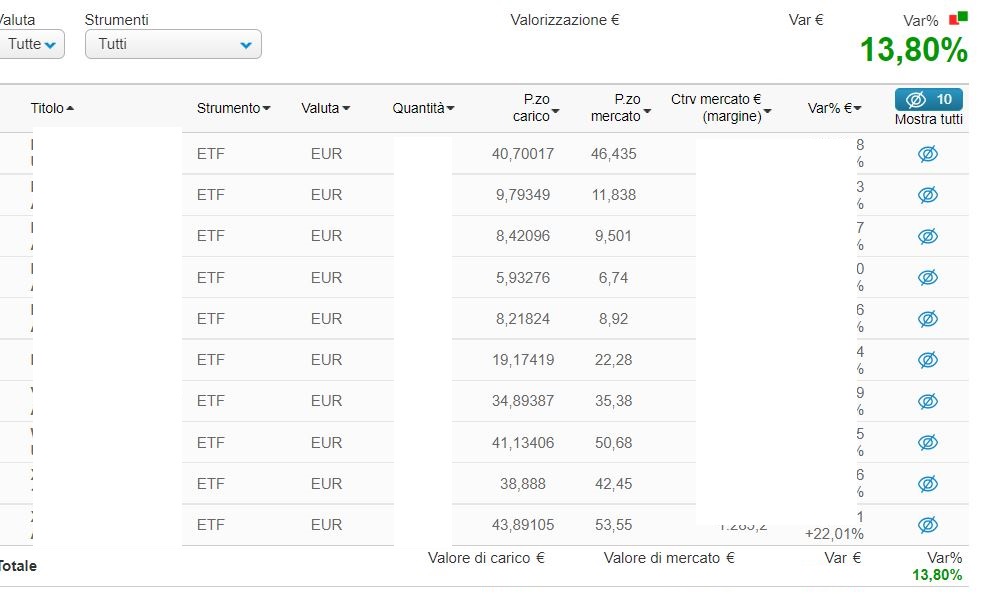Click the blue 10 hidden-count button
983x594 pixels.
928,99
